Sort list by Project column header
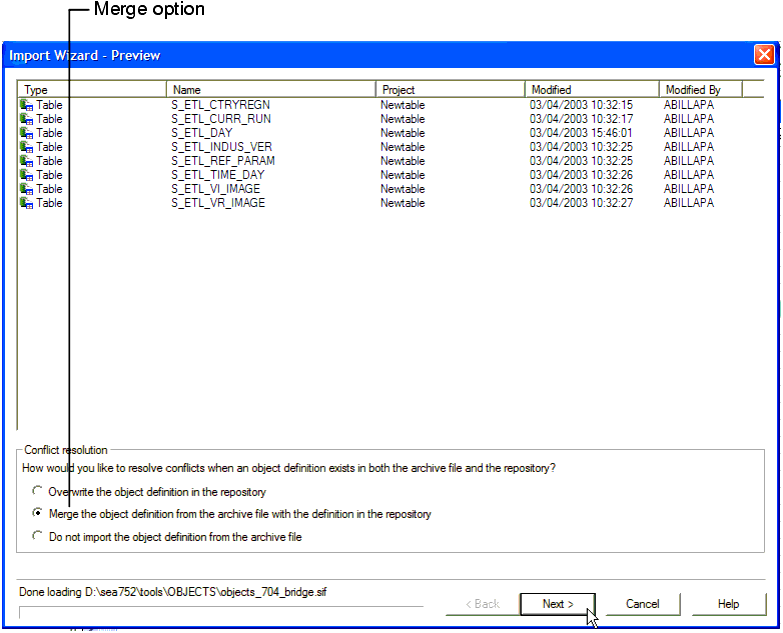Image resolution: width=783 pixels, height=633 pixels. pyautogui.click(x=450, y=90)
